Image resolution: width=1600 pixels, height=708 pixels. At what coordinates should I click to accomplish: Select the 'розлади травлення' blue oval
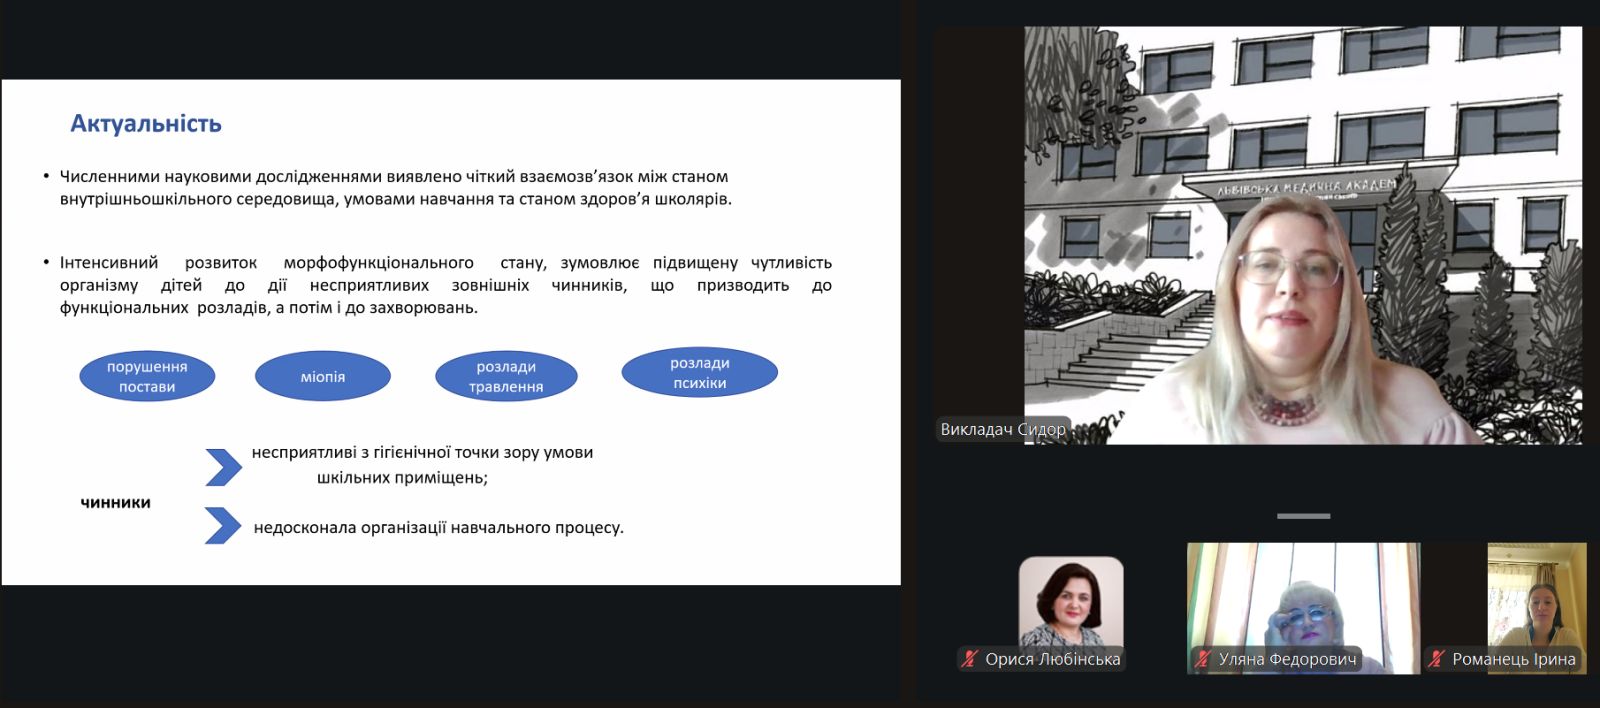(506, 377)
